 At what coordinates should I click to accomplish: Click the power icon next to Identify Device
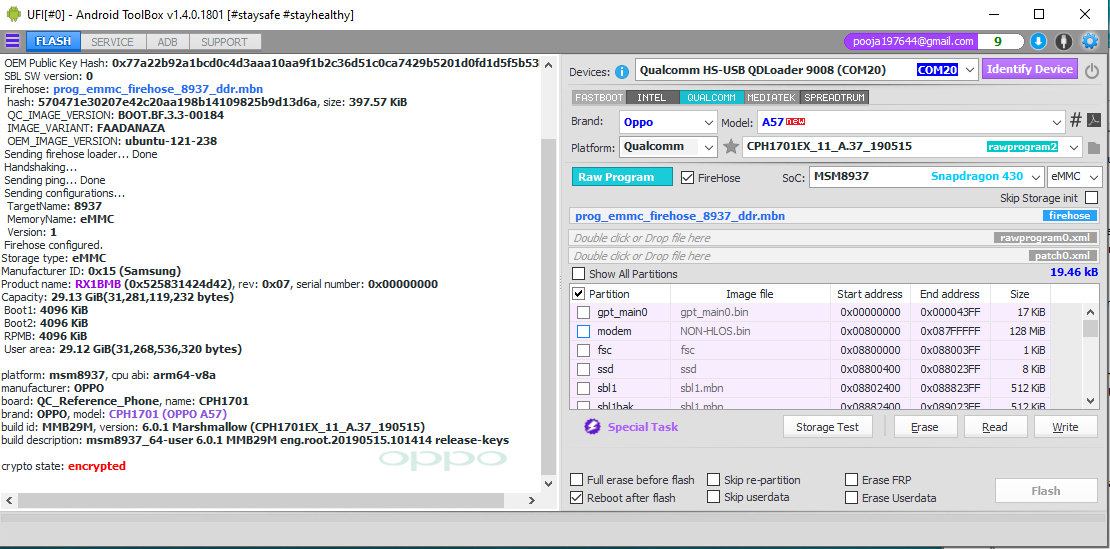pyautogui.click(x=1091, y=71)
